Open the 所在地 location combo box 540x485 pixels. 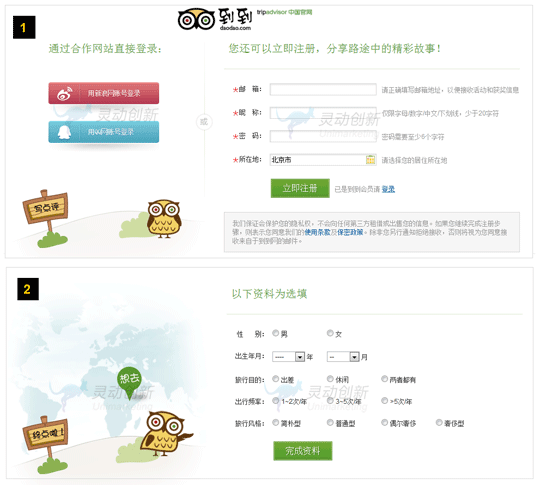[x=323, y=159]
